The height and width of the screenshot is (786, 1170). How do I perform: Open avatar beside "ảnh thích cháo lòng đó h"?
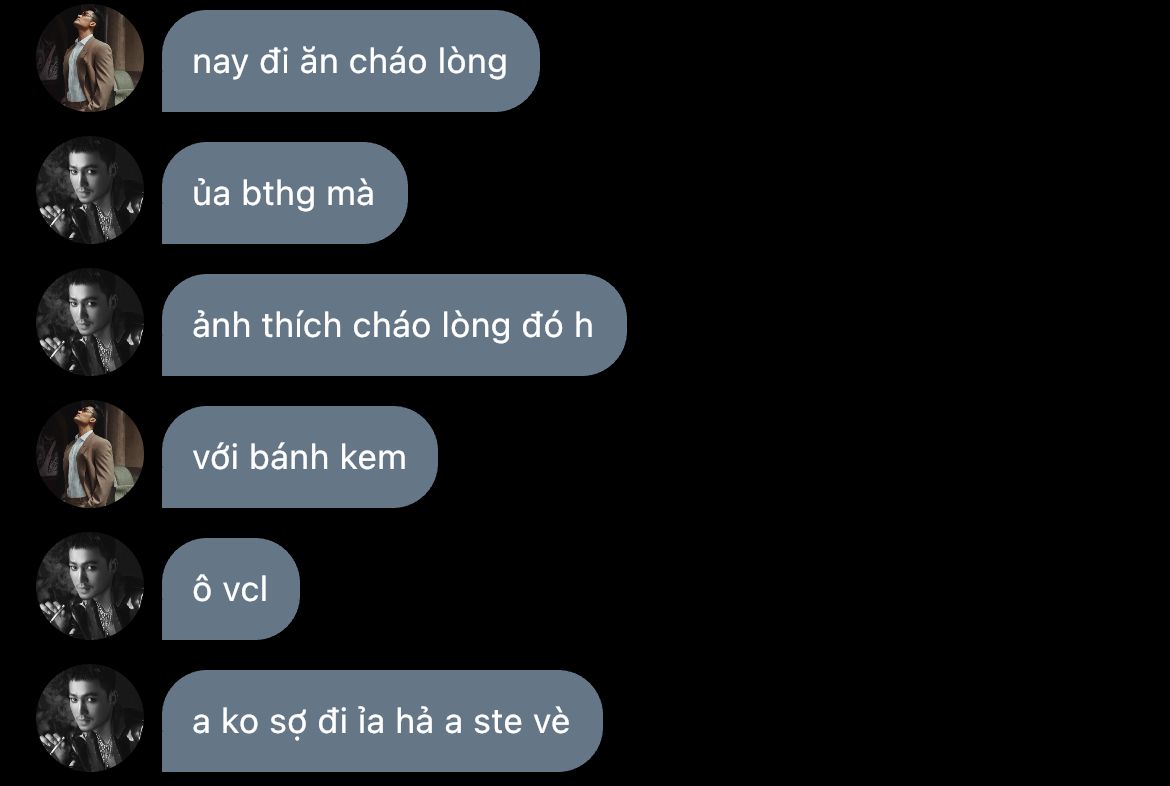click(90, 322)
